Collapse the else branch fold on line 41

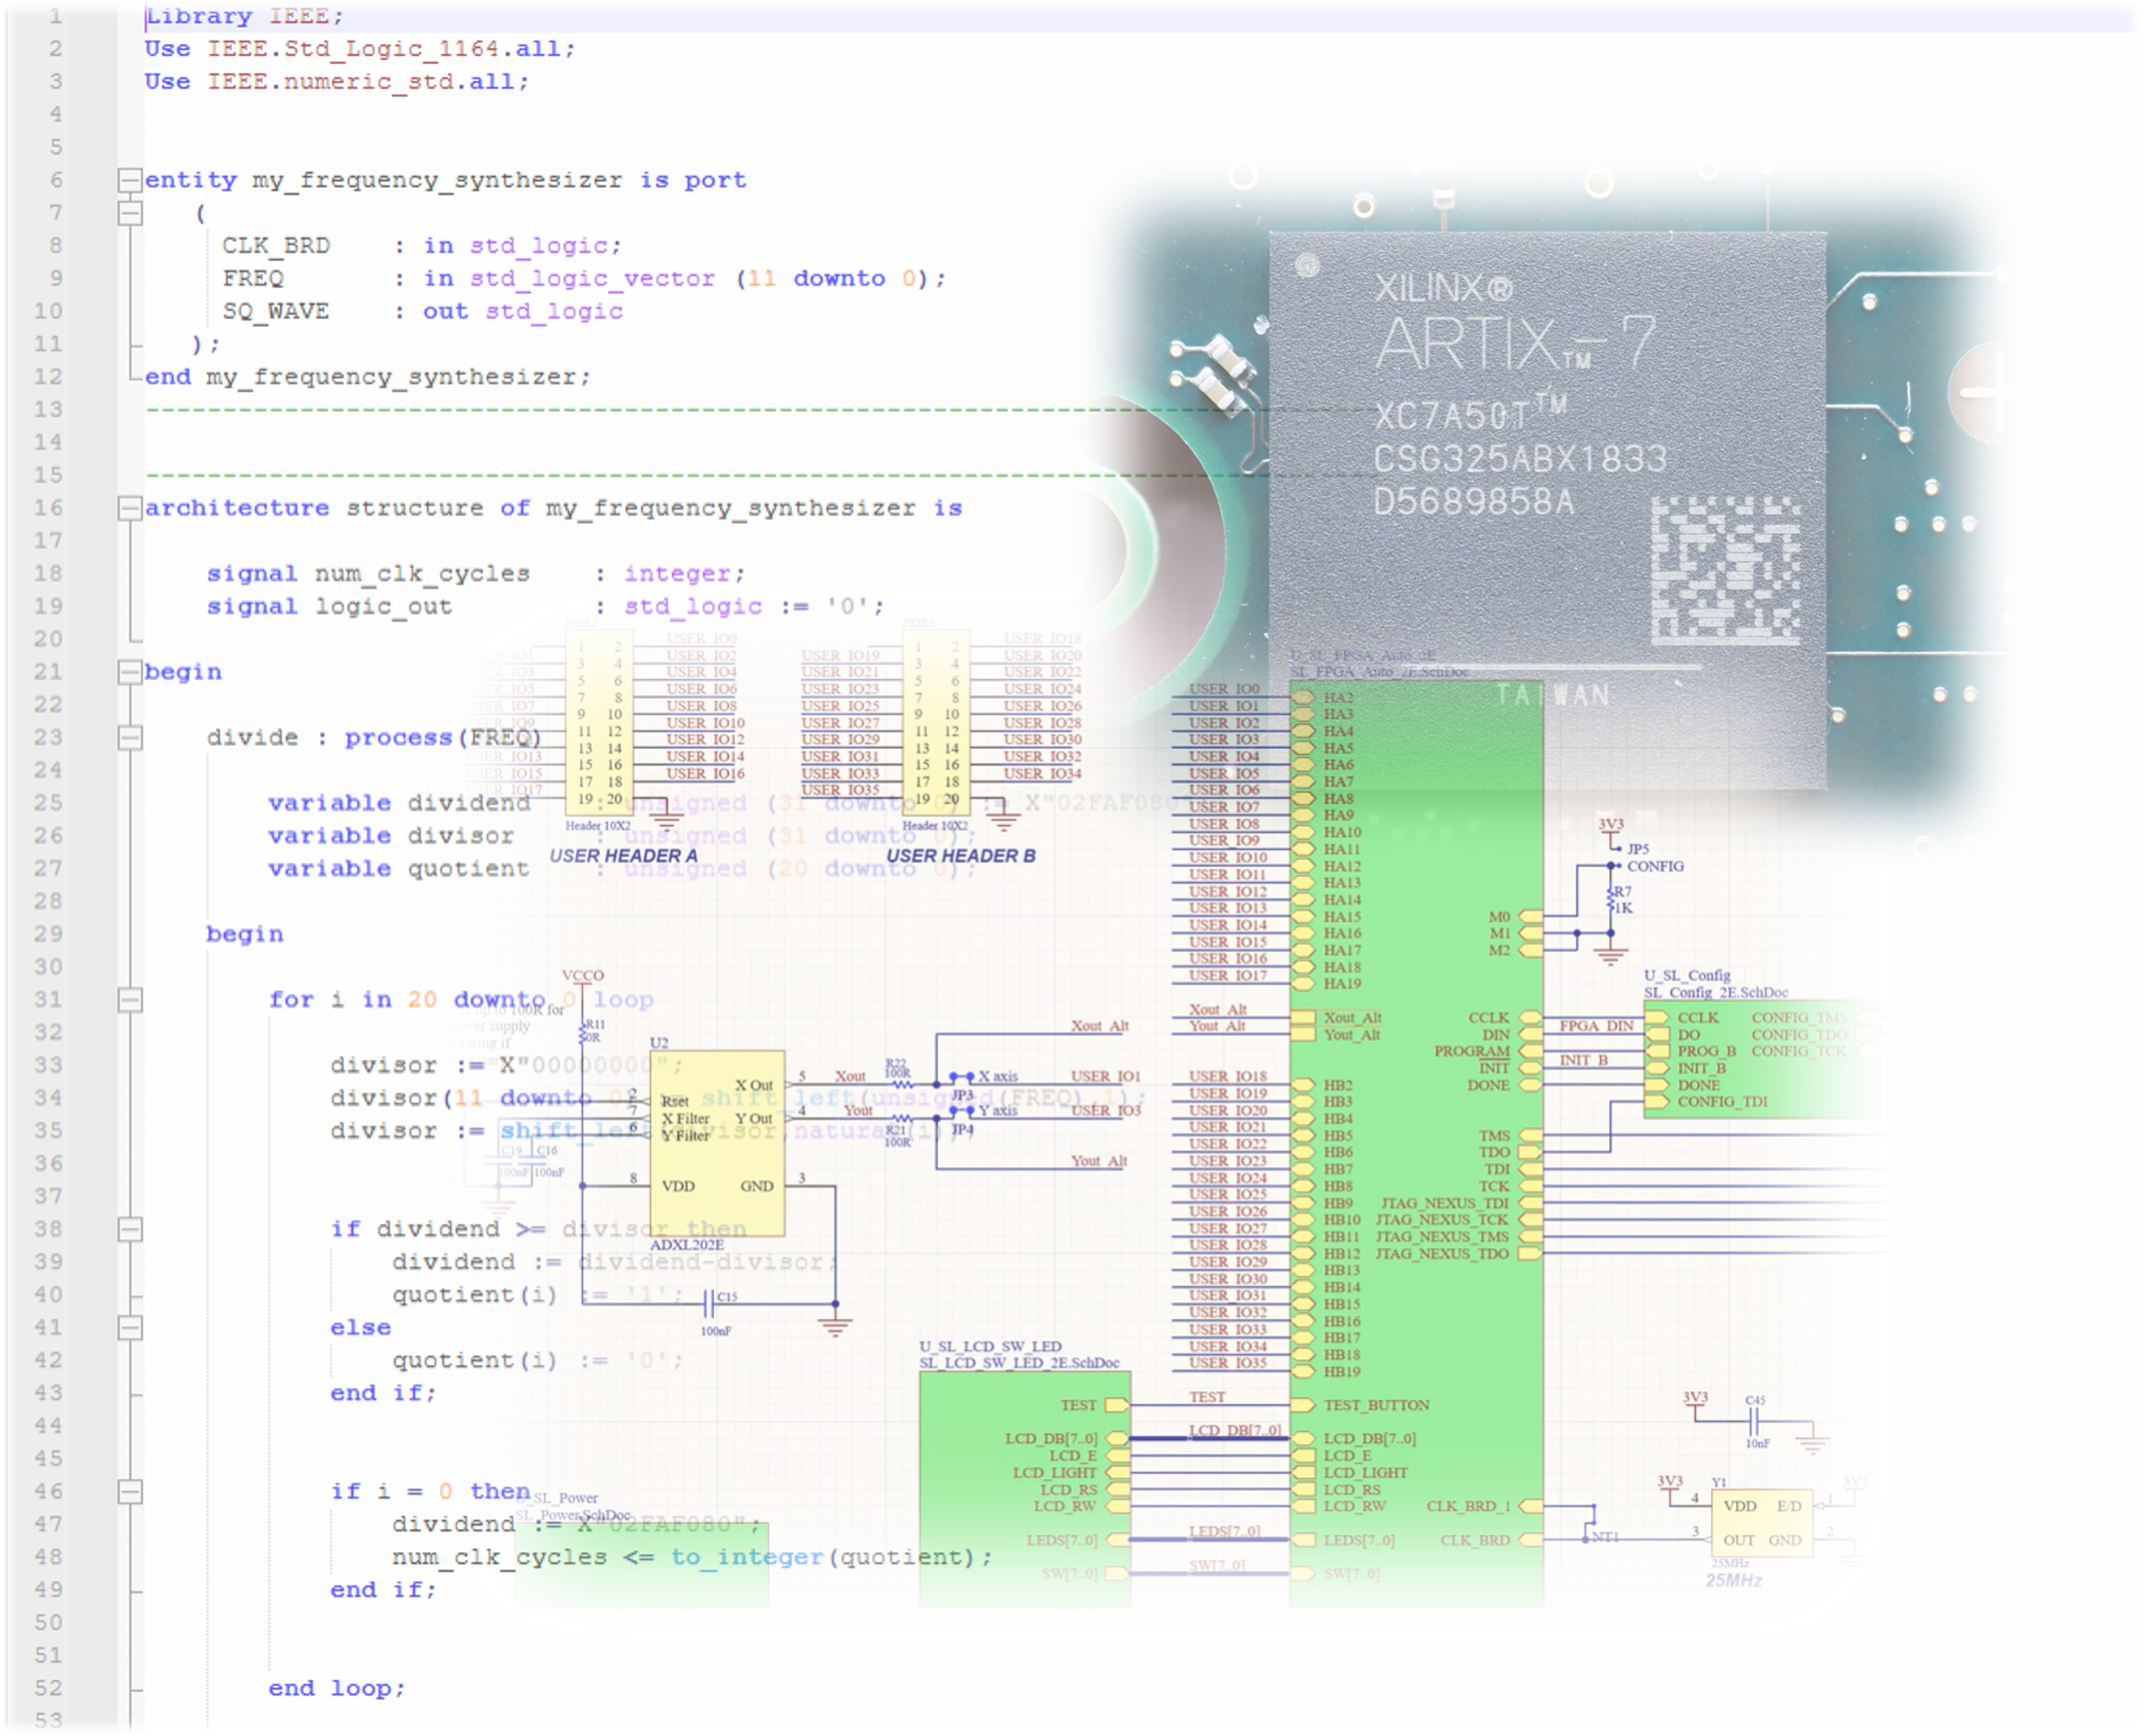[x=130, y=1328]
